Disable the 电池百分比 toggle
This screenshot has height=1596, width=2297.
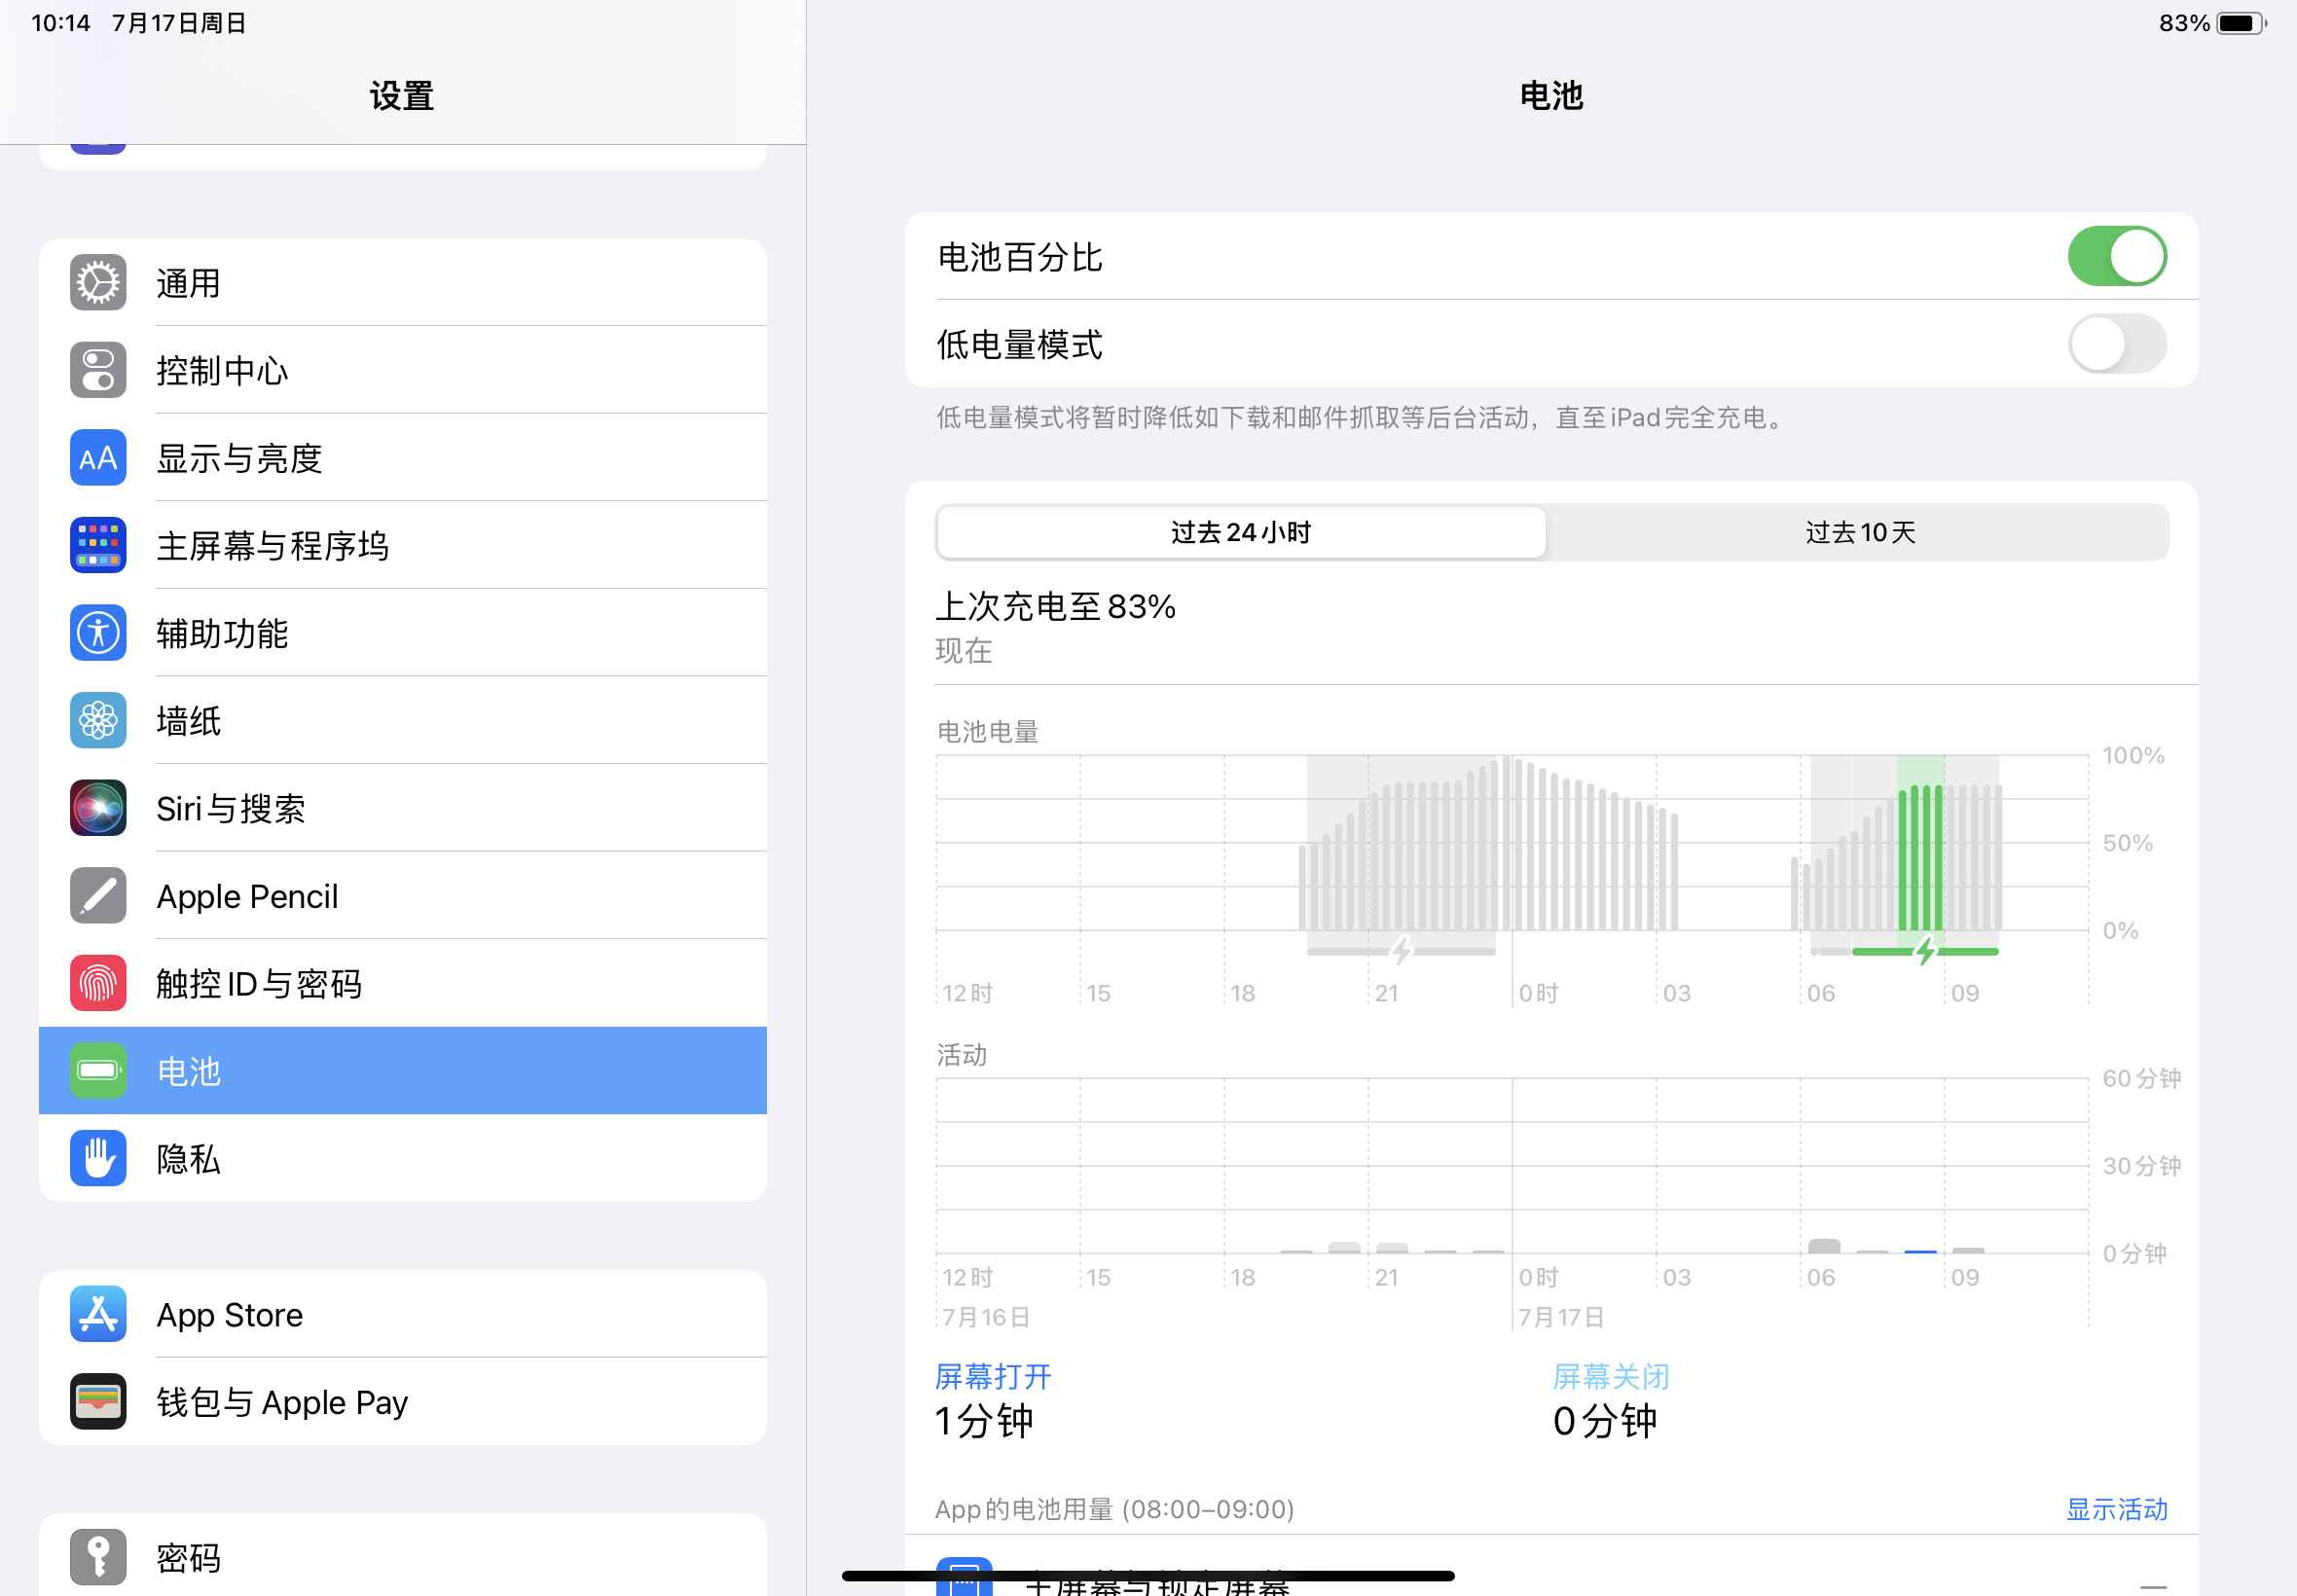pyautogui.click(x=2116, y=257)
